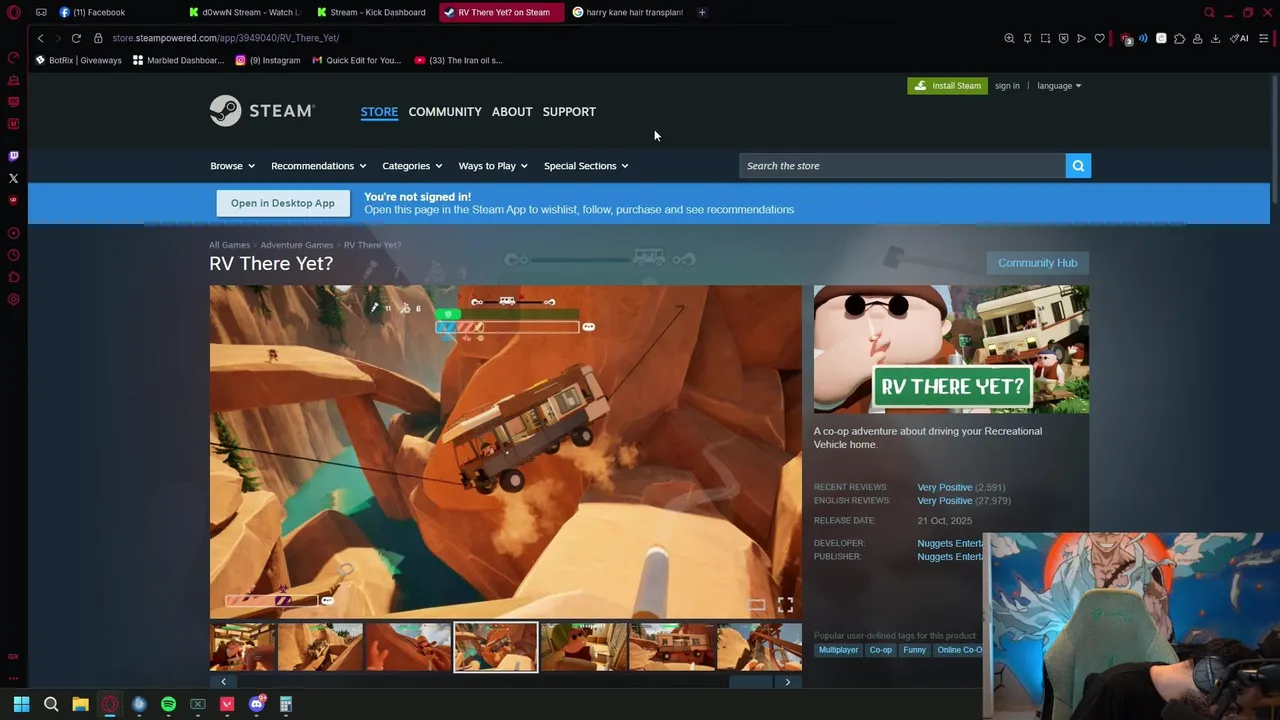Click the sign in link
The width and height of the screenshot is (1280, 720).
[1007, 86]
